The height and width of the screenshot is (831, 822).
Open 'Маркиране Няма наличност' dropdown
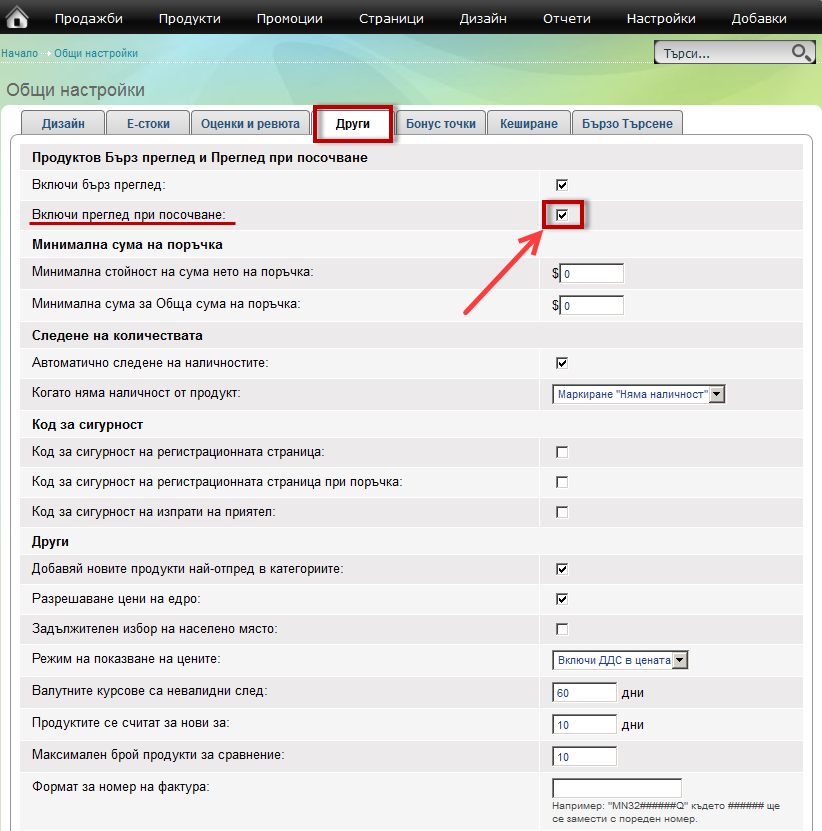[x=638, y=394]
